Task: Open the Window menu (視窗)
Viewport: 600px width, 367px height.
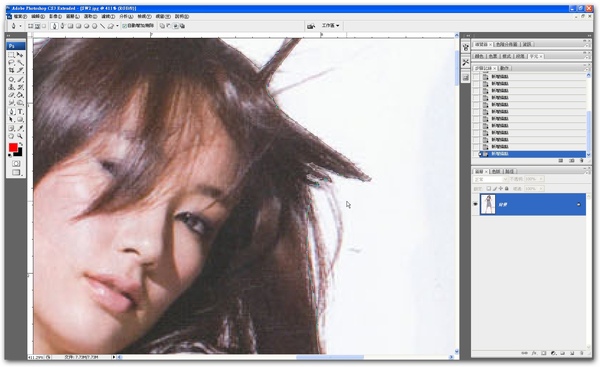Action: click(163, 16)
